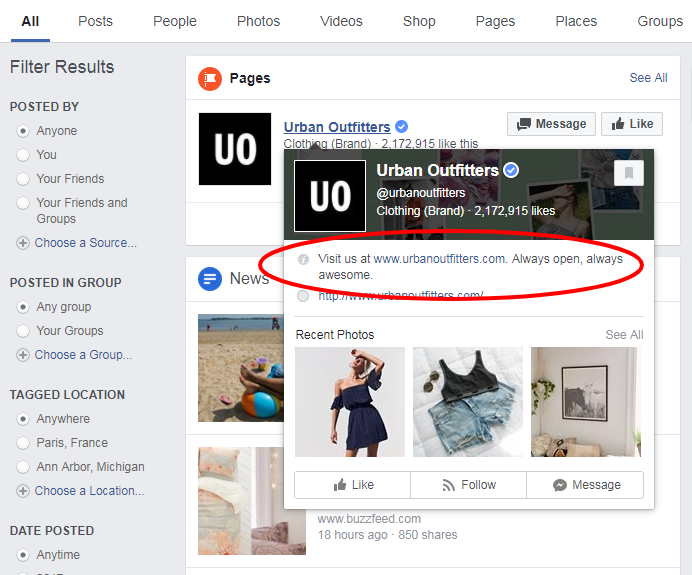Select the Anywhere location radio
Image resolution: width=692 pixels, height=575 pixels.
(x=23, y=419)
